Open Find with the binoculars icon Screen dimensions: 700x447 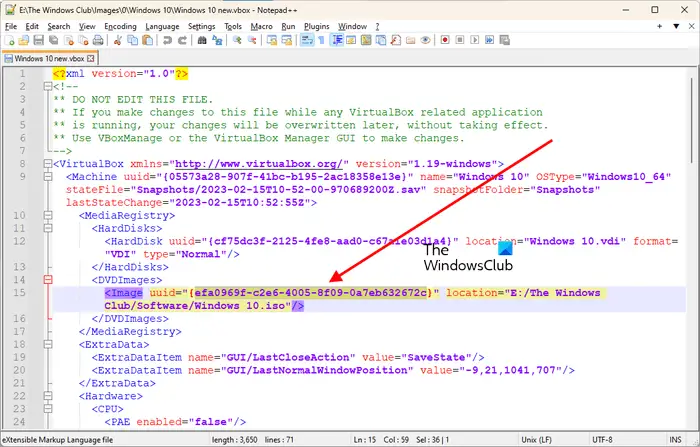coord(202,40)
